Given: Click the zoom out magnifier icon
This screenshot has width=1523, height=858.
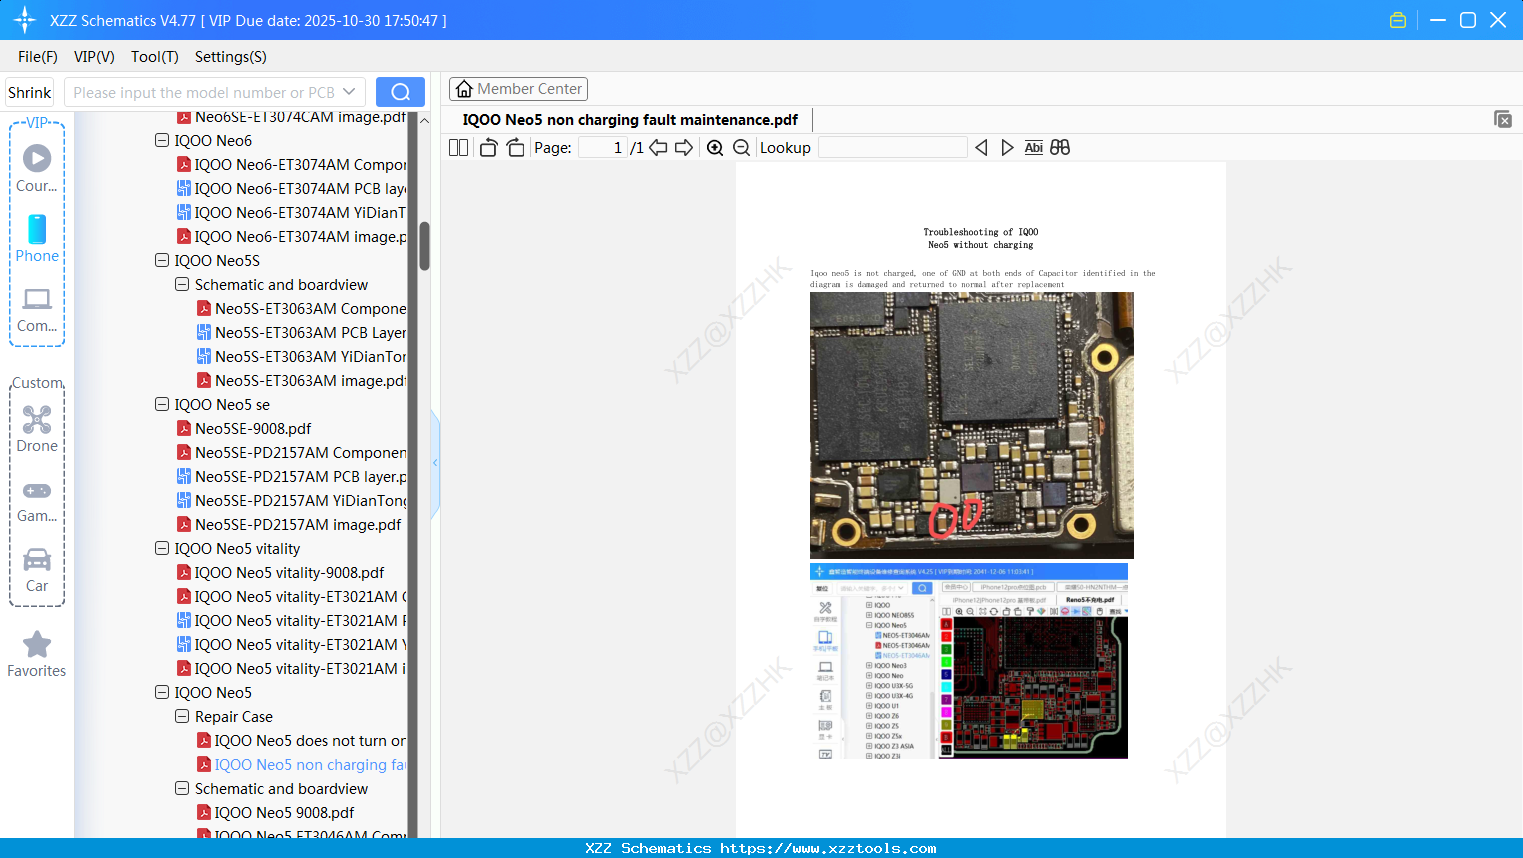Looking at the screenshot, I should pos(741,148).
